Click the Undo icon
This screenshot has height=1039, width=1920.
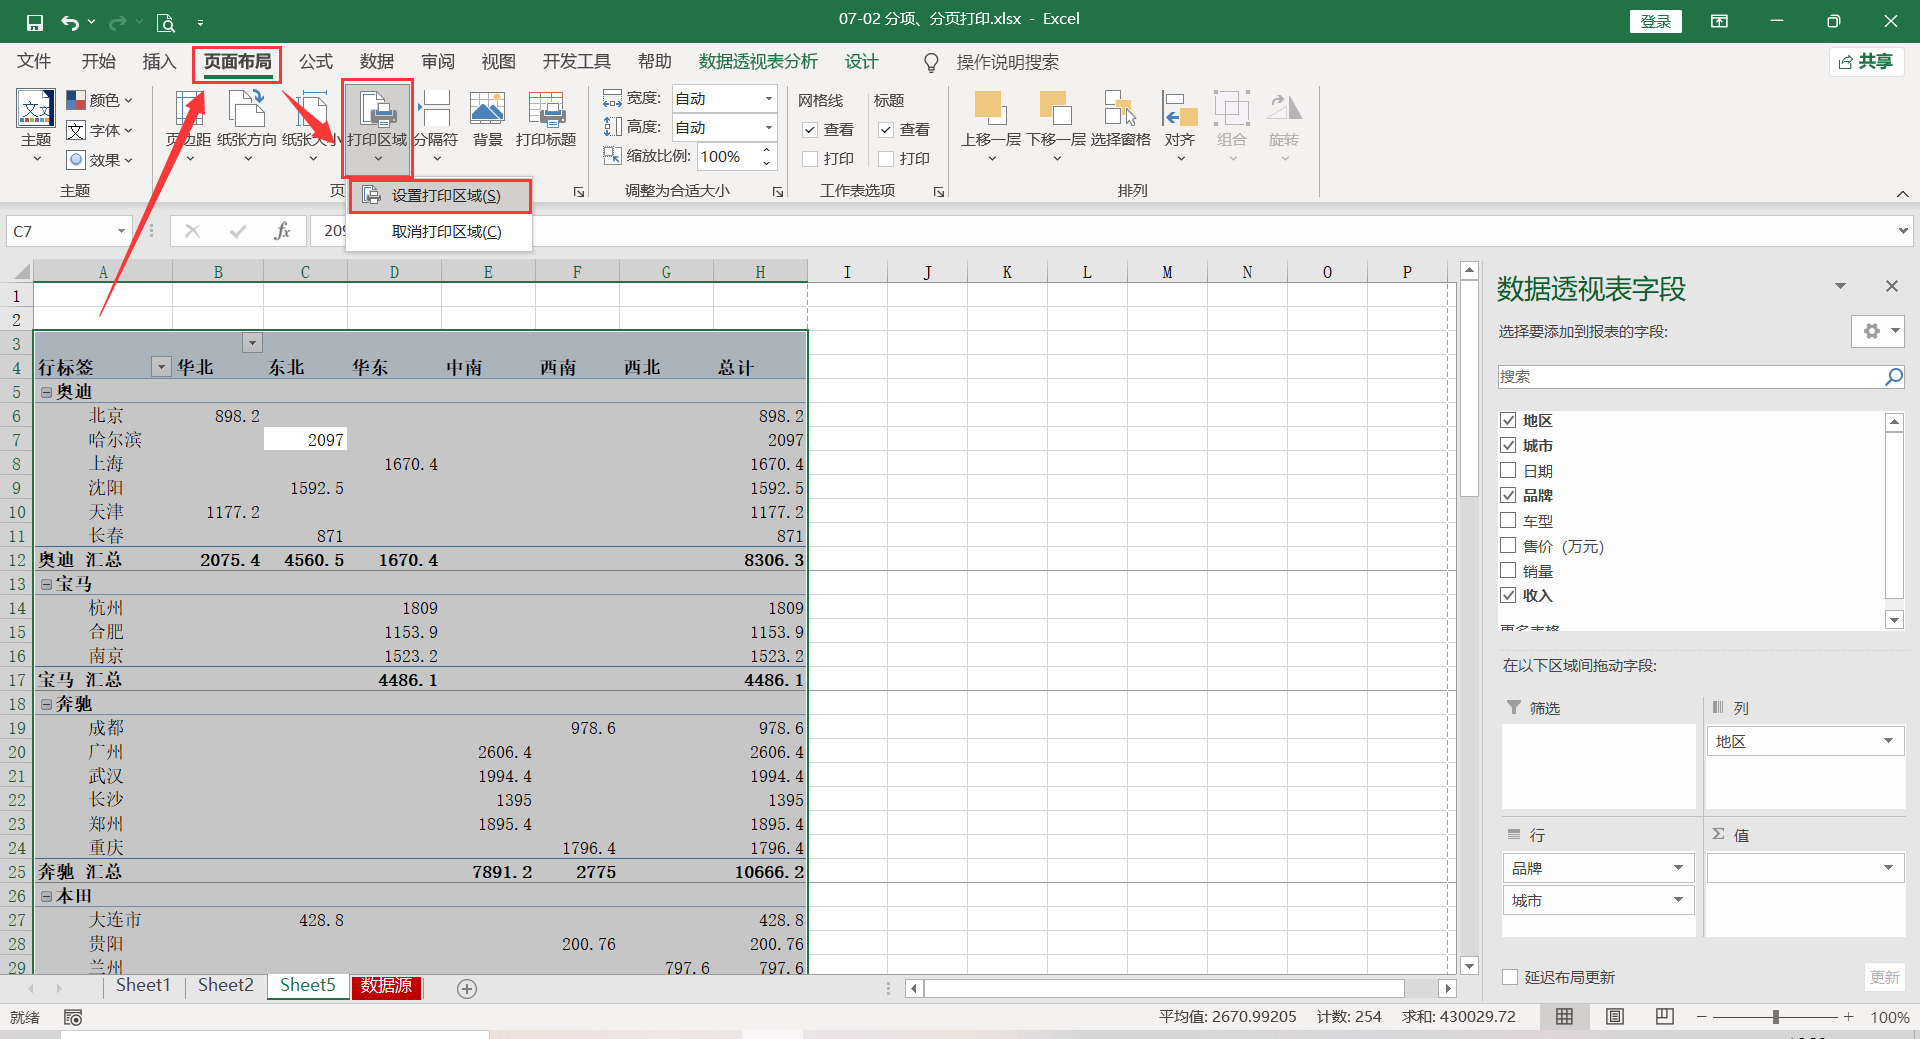pos(69,22)
